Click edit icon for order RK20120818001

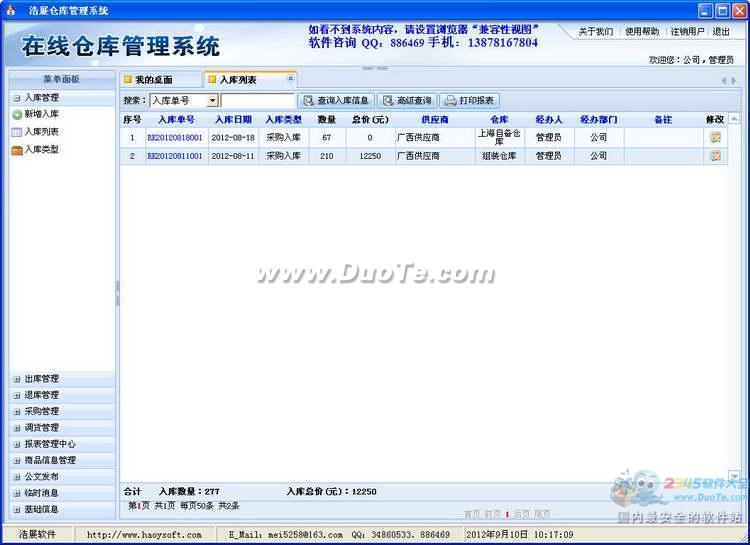(x=715, y=138)
